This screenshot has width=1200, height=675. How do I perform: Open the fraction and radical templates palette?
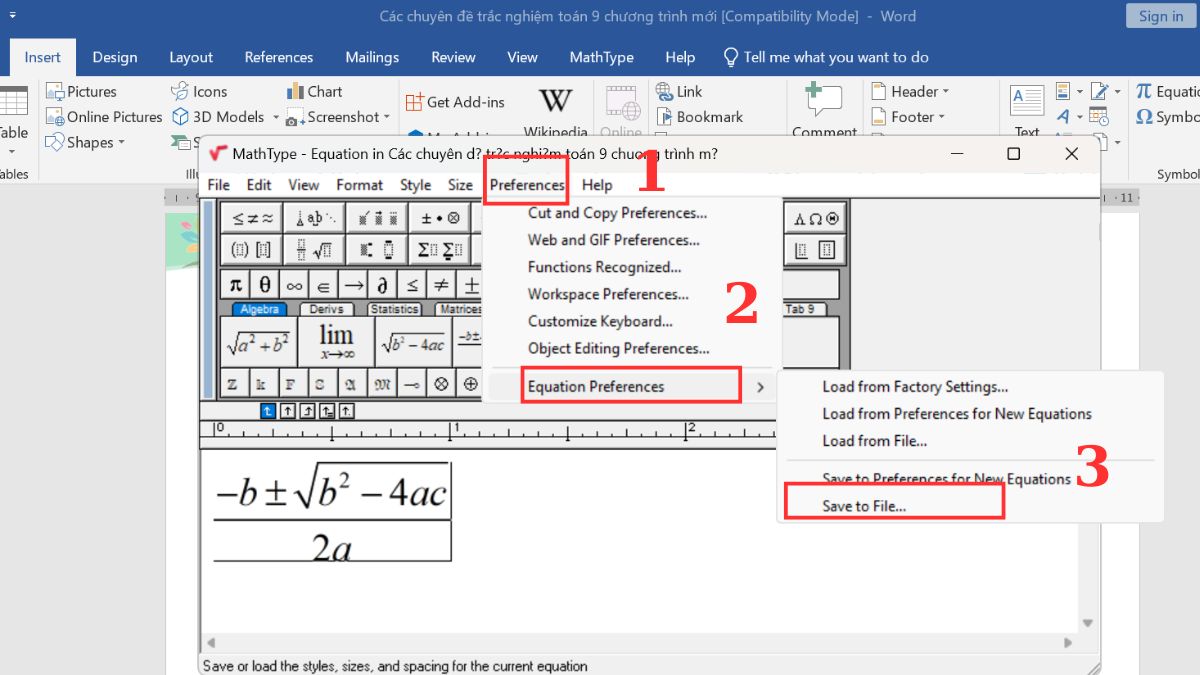[314, 249]
